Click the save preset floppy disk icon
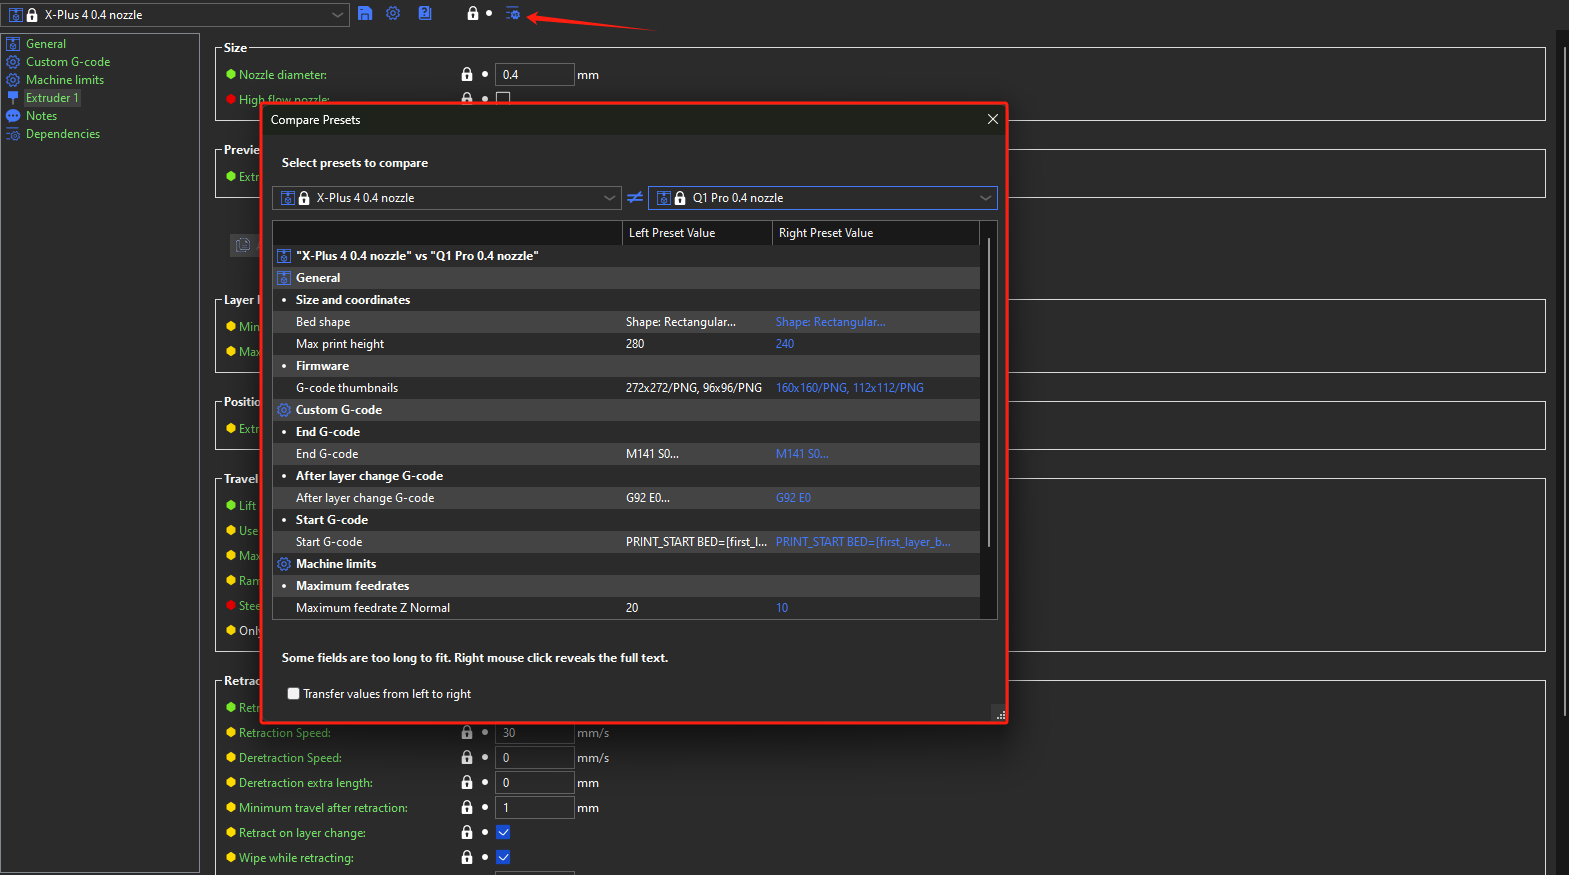The height and width of the screenshot is (875, 1569). coord(365,13)
